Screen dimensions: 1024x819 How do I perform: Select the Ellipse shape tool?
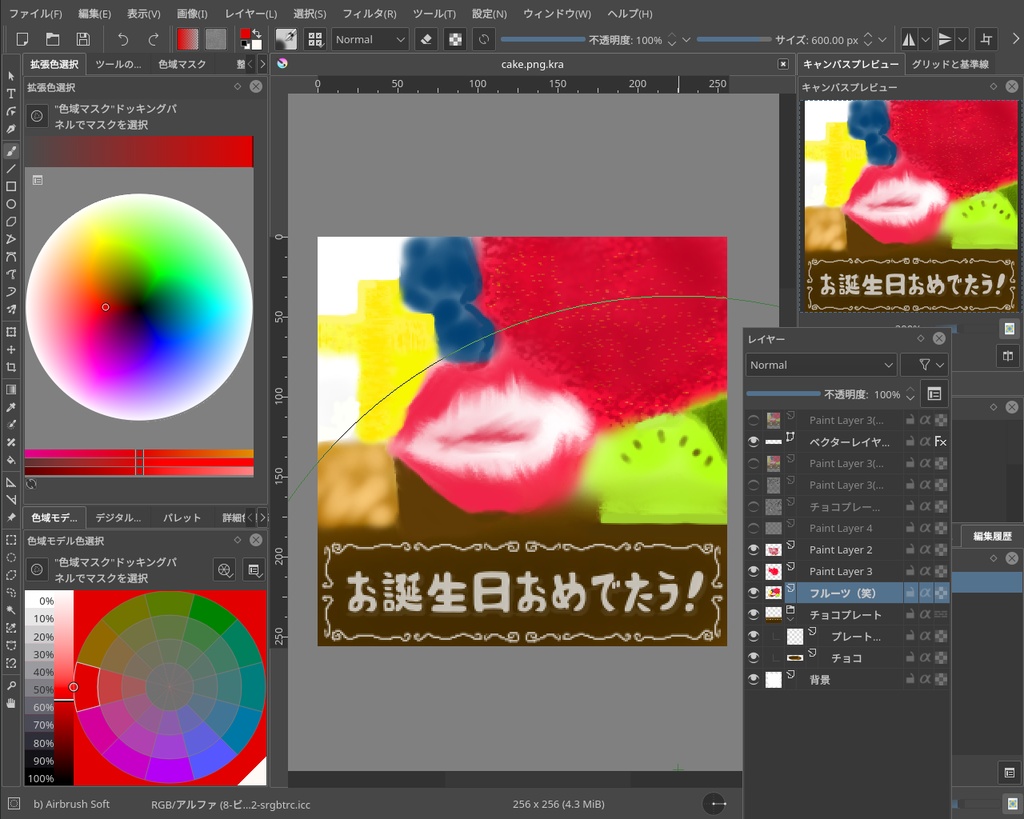(x=10, y=204)
